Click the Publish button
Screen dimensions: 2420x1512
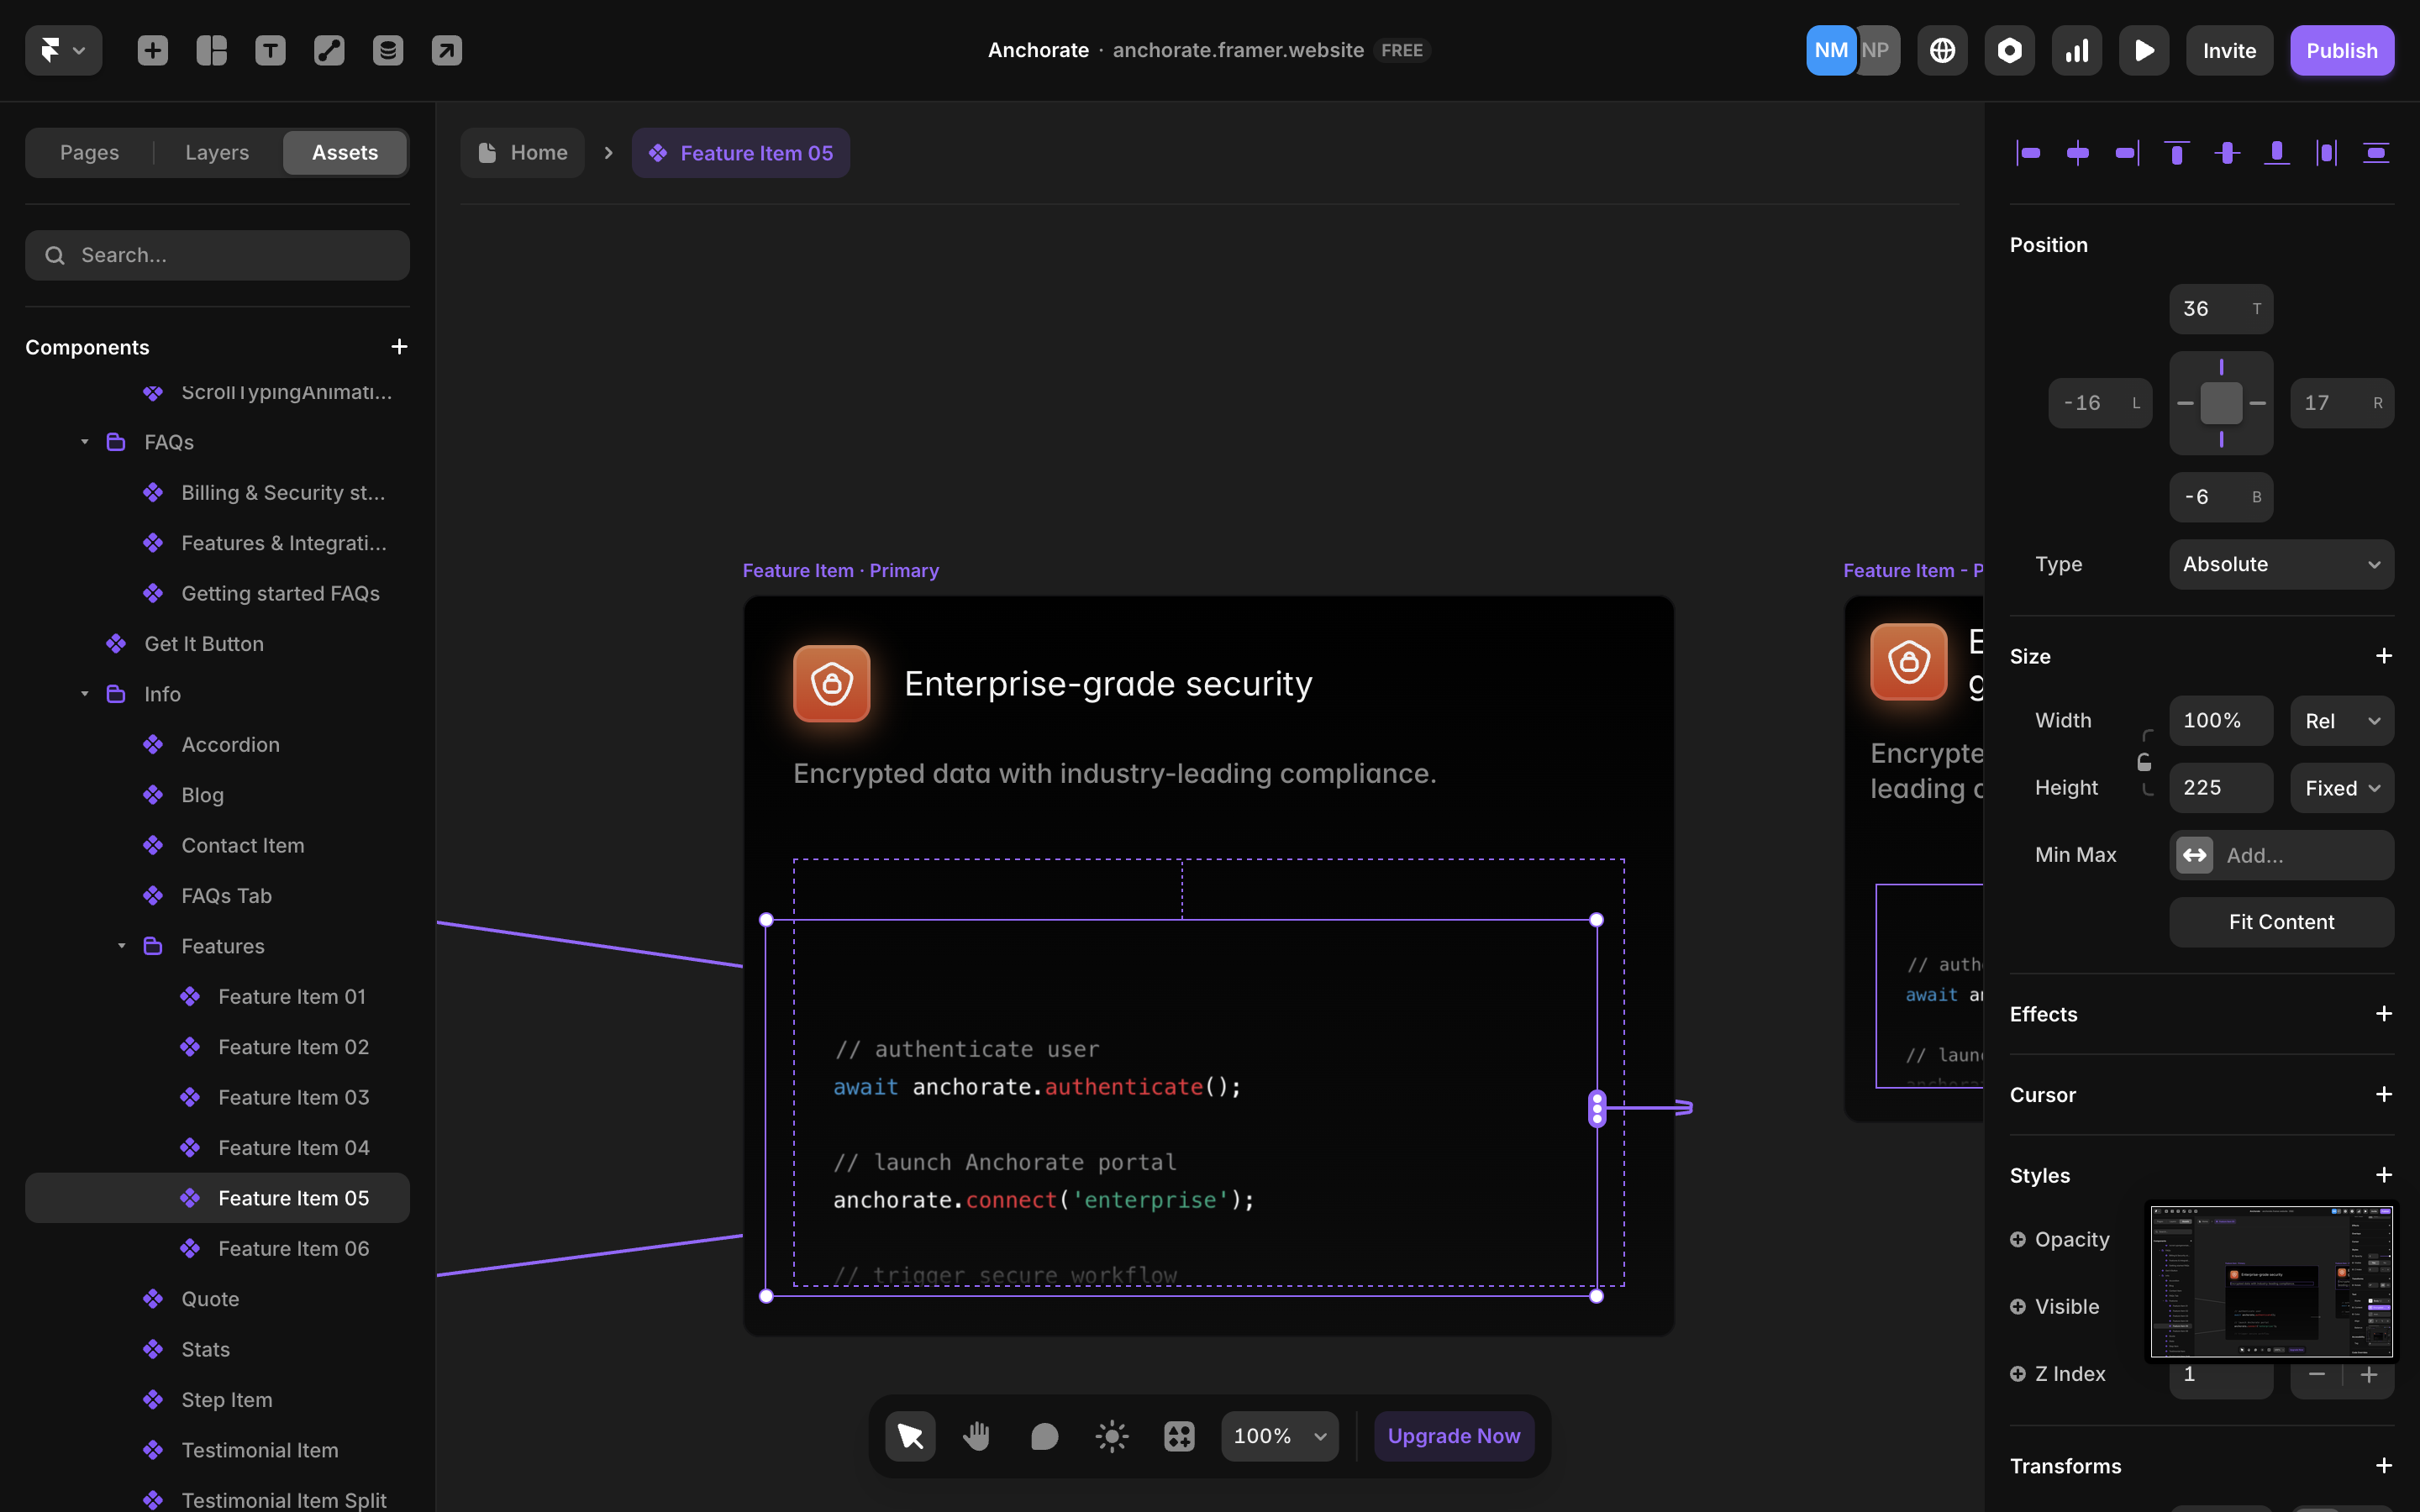point(2341,50)
